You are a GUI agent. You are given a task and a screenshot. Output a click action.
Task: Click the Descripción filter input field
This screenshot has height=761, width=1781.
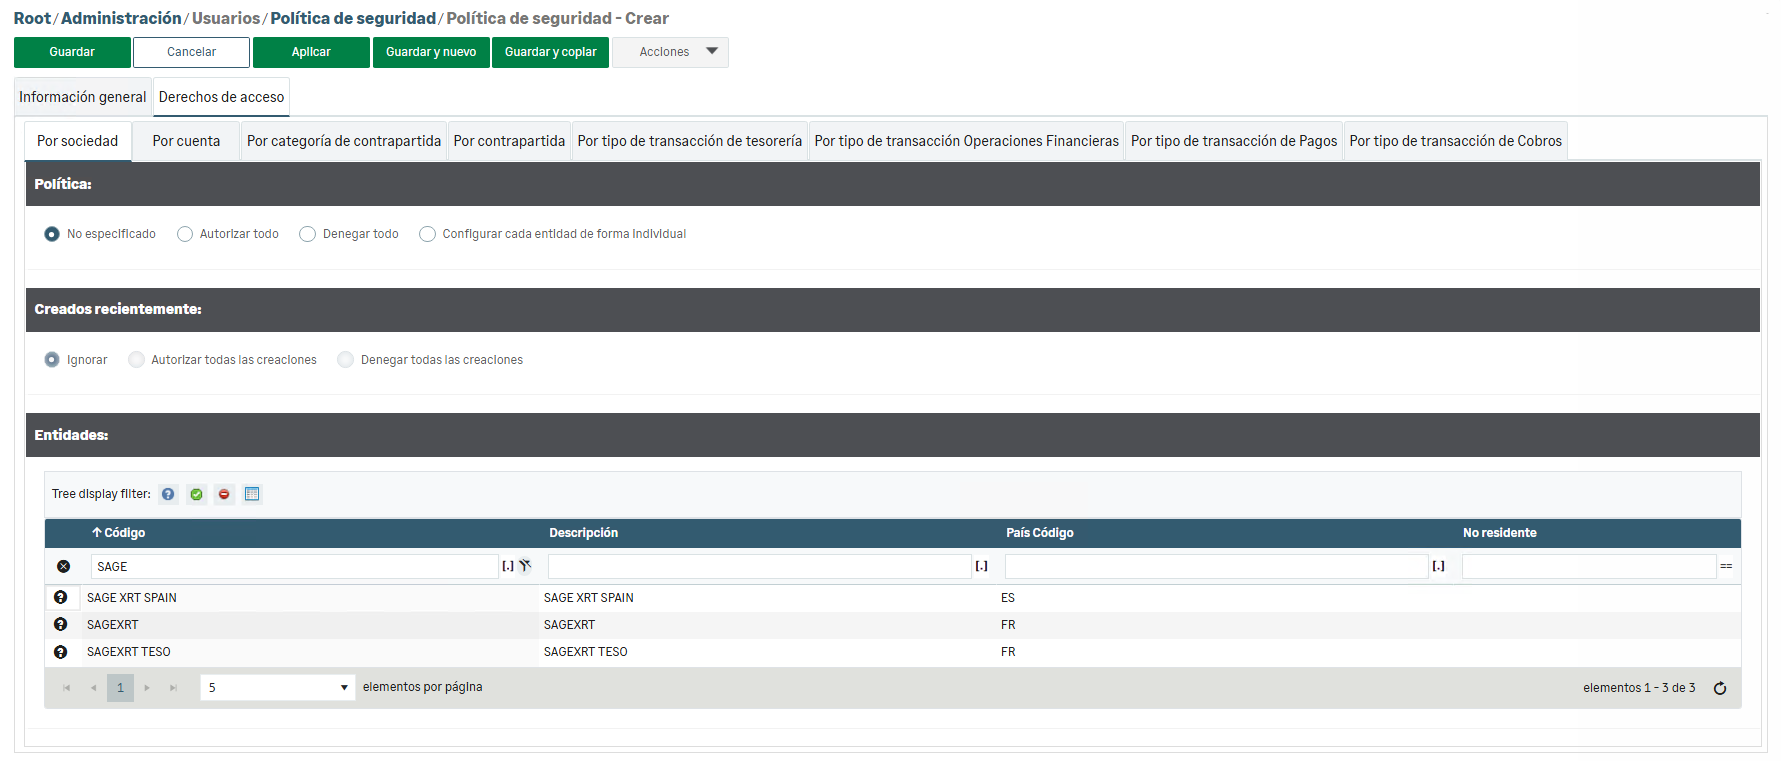tap(759, 566)
